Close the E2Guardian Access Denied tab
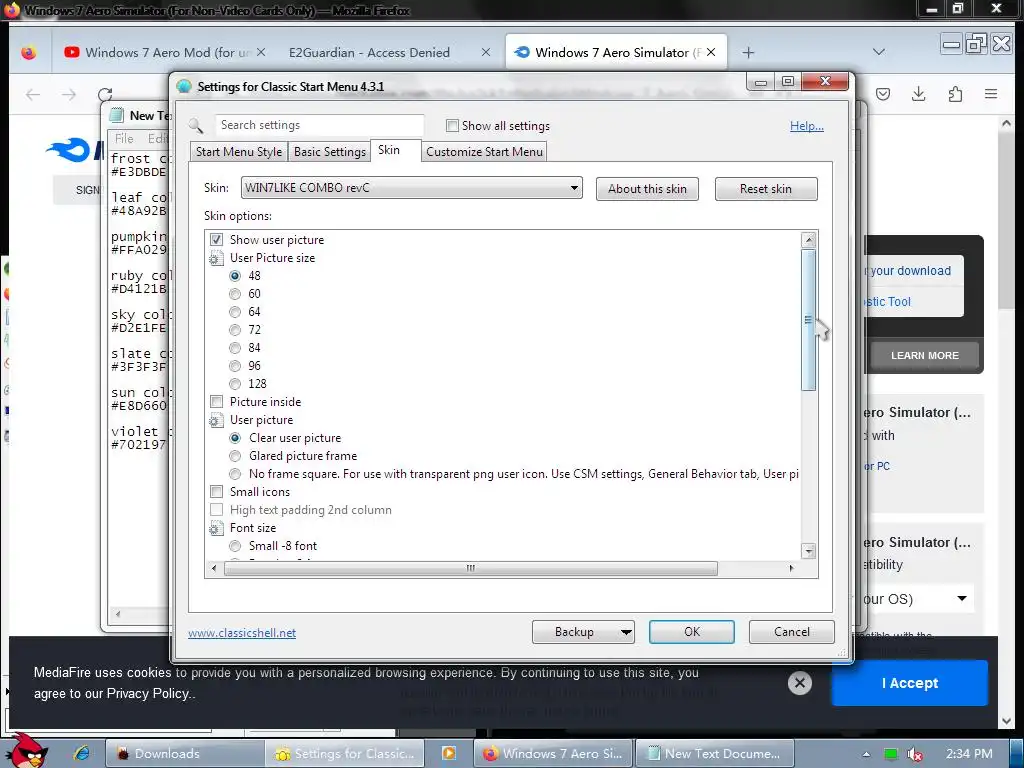Image resolution: width=1024 pixels, height=768 pixels. (486, 52)
